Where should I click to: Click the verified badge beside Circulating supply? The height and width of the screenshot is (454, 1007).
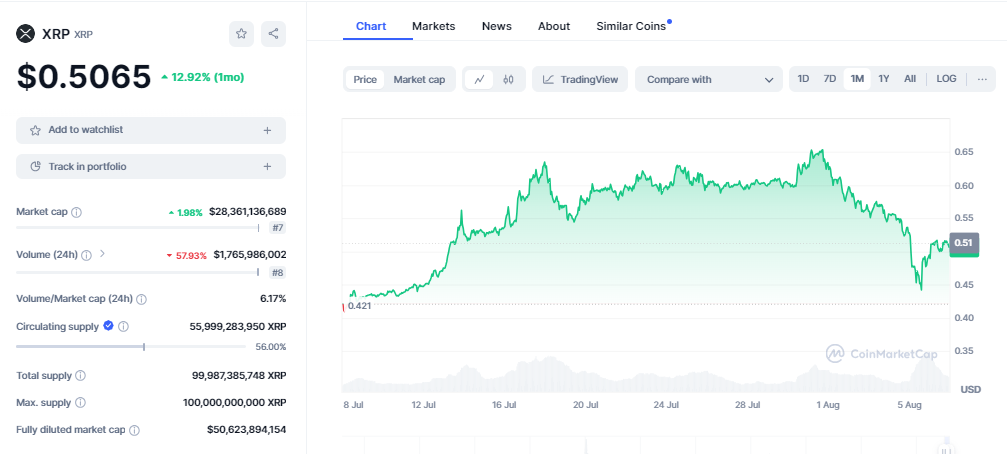pyautogui.click(x=109, y=326)
